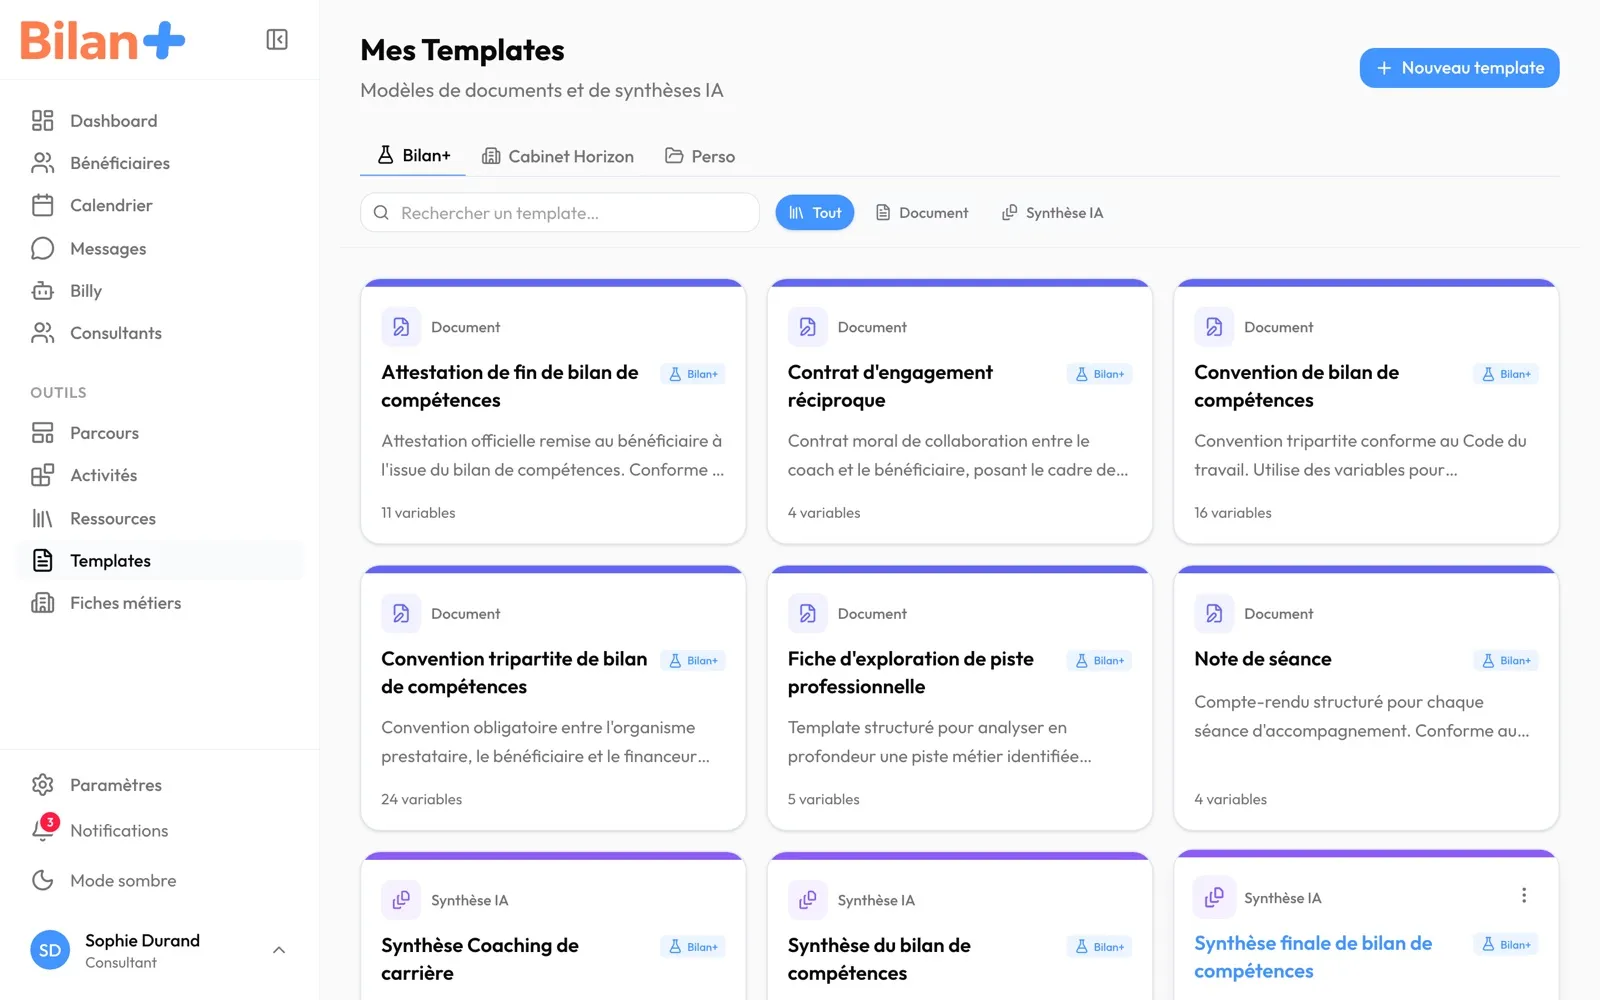Go to Bénéficiaires section

(x=160, y=163)
